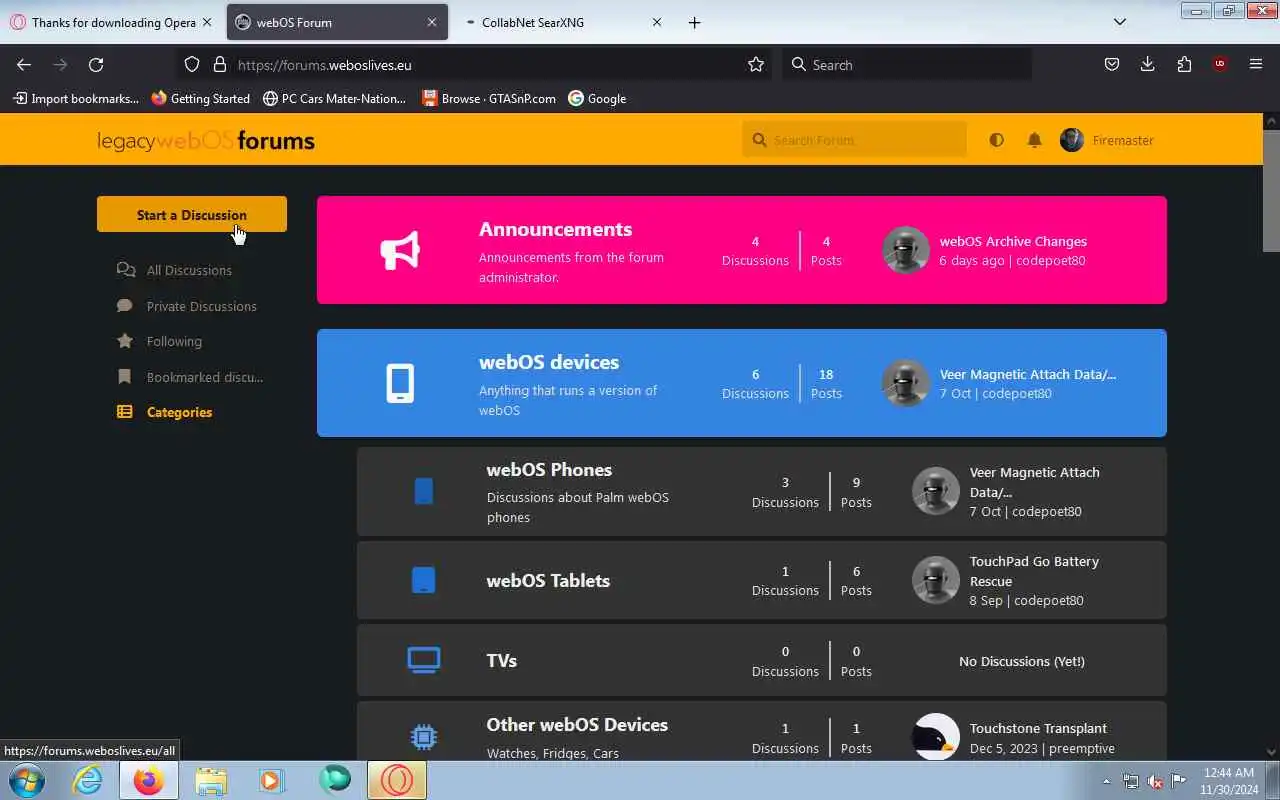Click the browser Search box

pos(907,64)
